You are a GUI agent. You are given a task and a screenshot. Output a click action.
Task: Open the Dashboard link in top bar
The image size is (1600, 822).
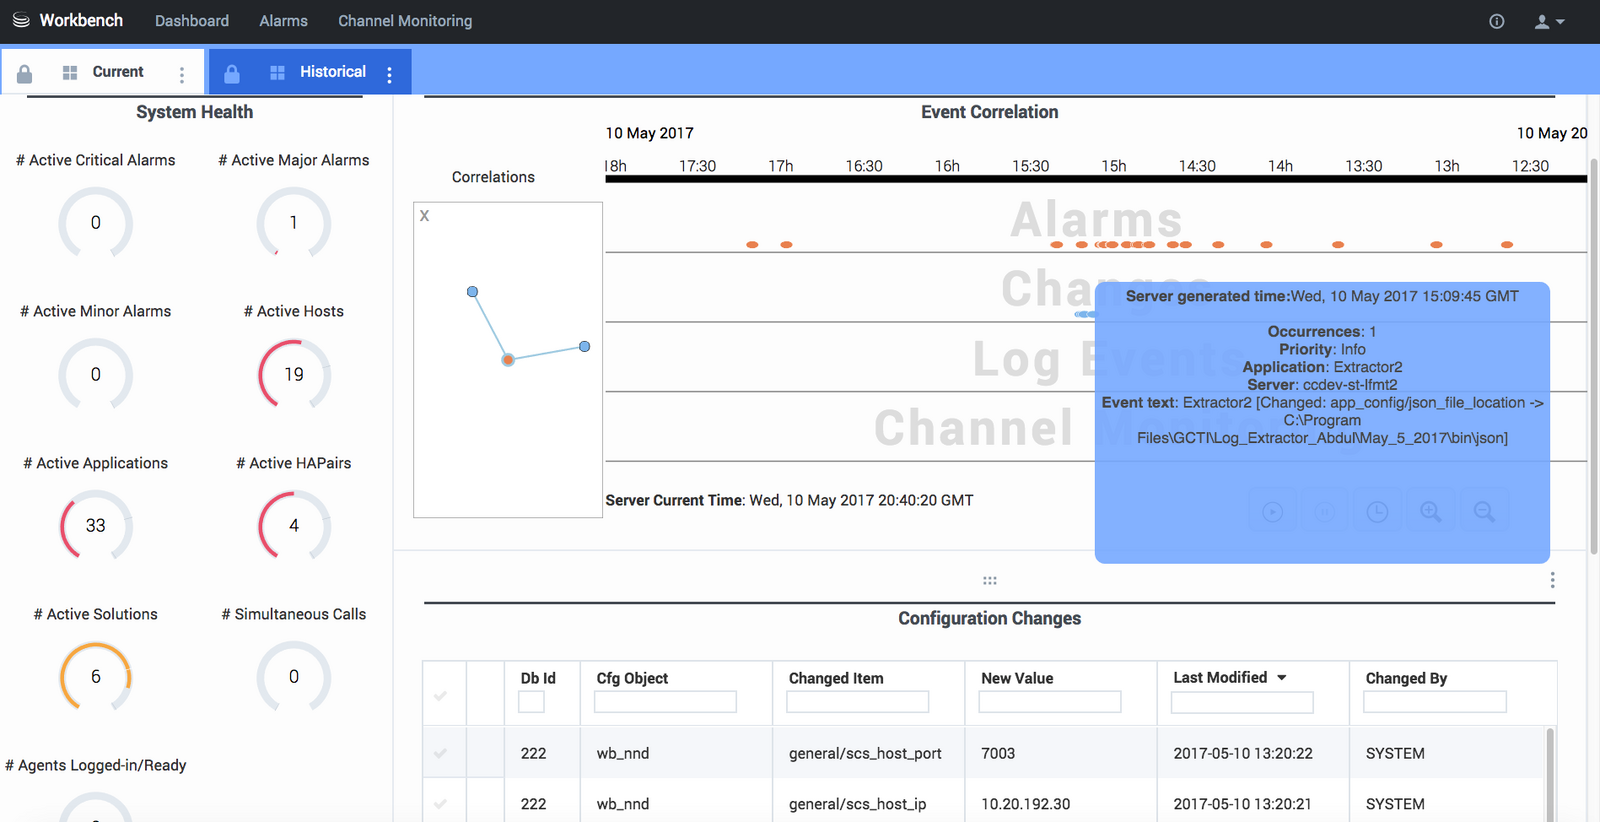click(192, 21)
